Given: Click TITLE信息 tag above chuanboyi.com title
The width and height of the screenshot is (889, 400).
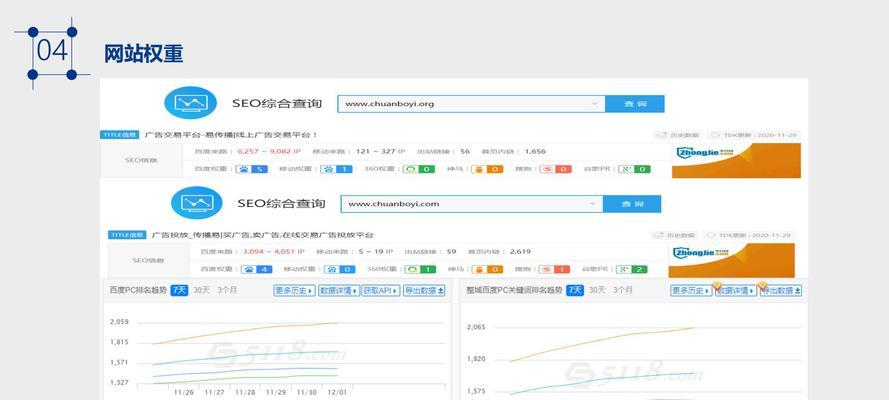Looking at the screenshot, I should tap(126, 235).
